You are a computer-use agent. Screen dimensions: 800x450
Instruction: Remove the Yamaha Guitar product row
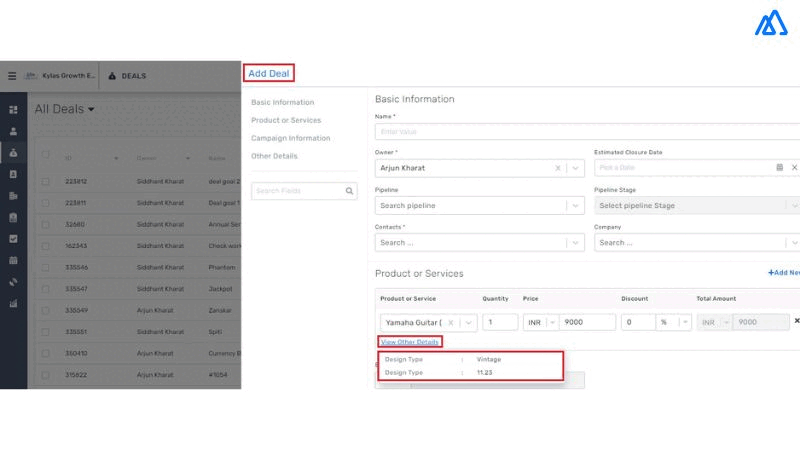tap(796, 321)
